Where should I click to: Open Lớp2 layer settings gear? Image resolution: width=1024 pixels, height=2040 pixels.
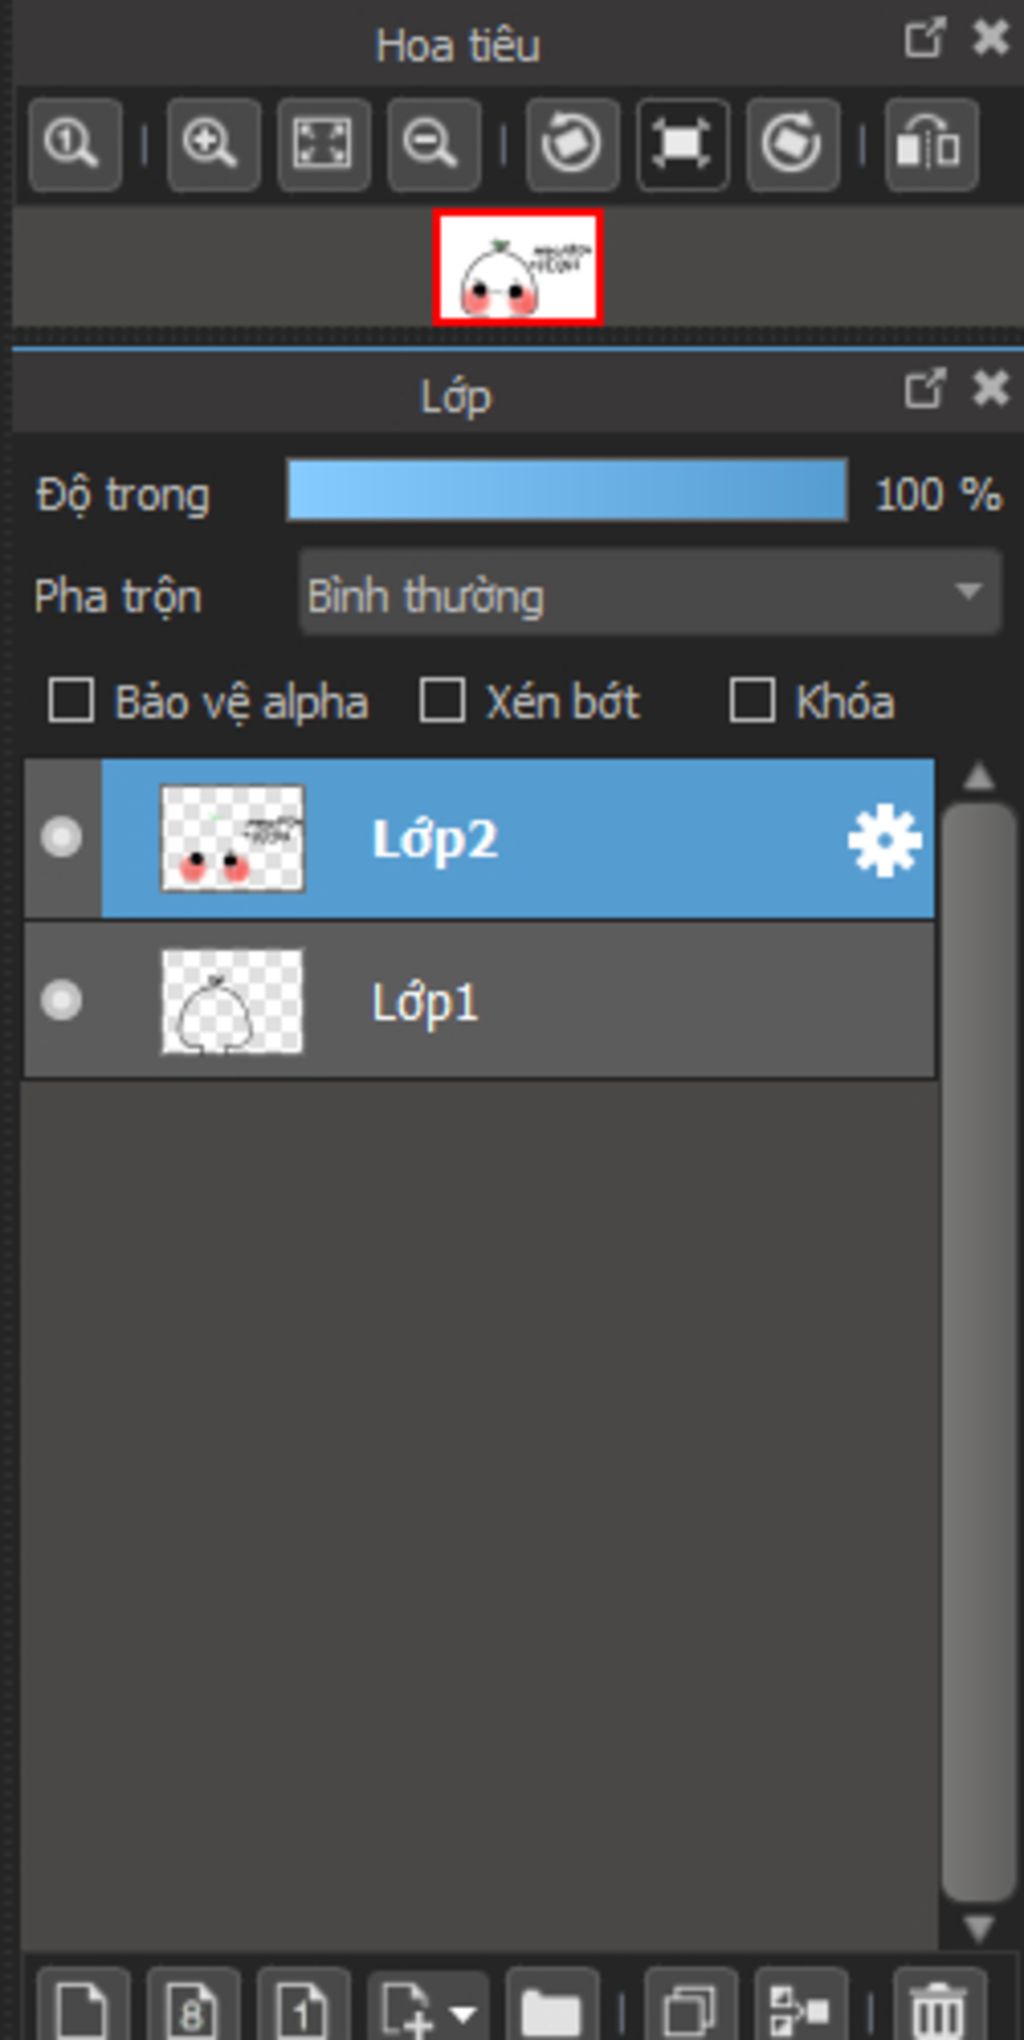point(884,841)
